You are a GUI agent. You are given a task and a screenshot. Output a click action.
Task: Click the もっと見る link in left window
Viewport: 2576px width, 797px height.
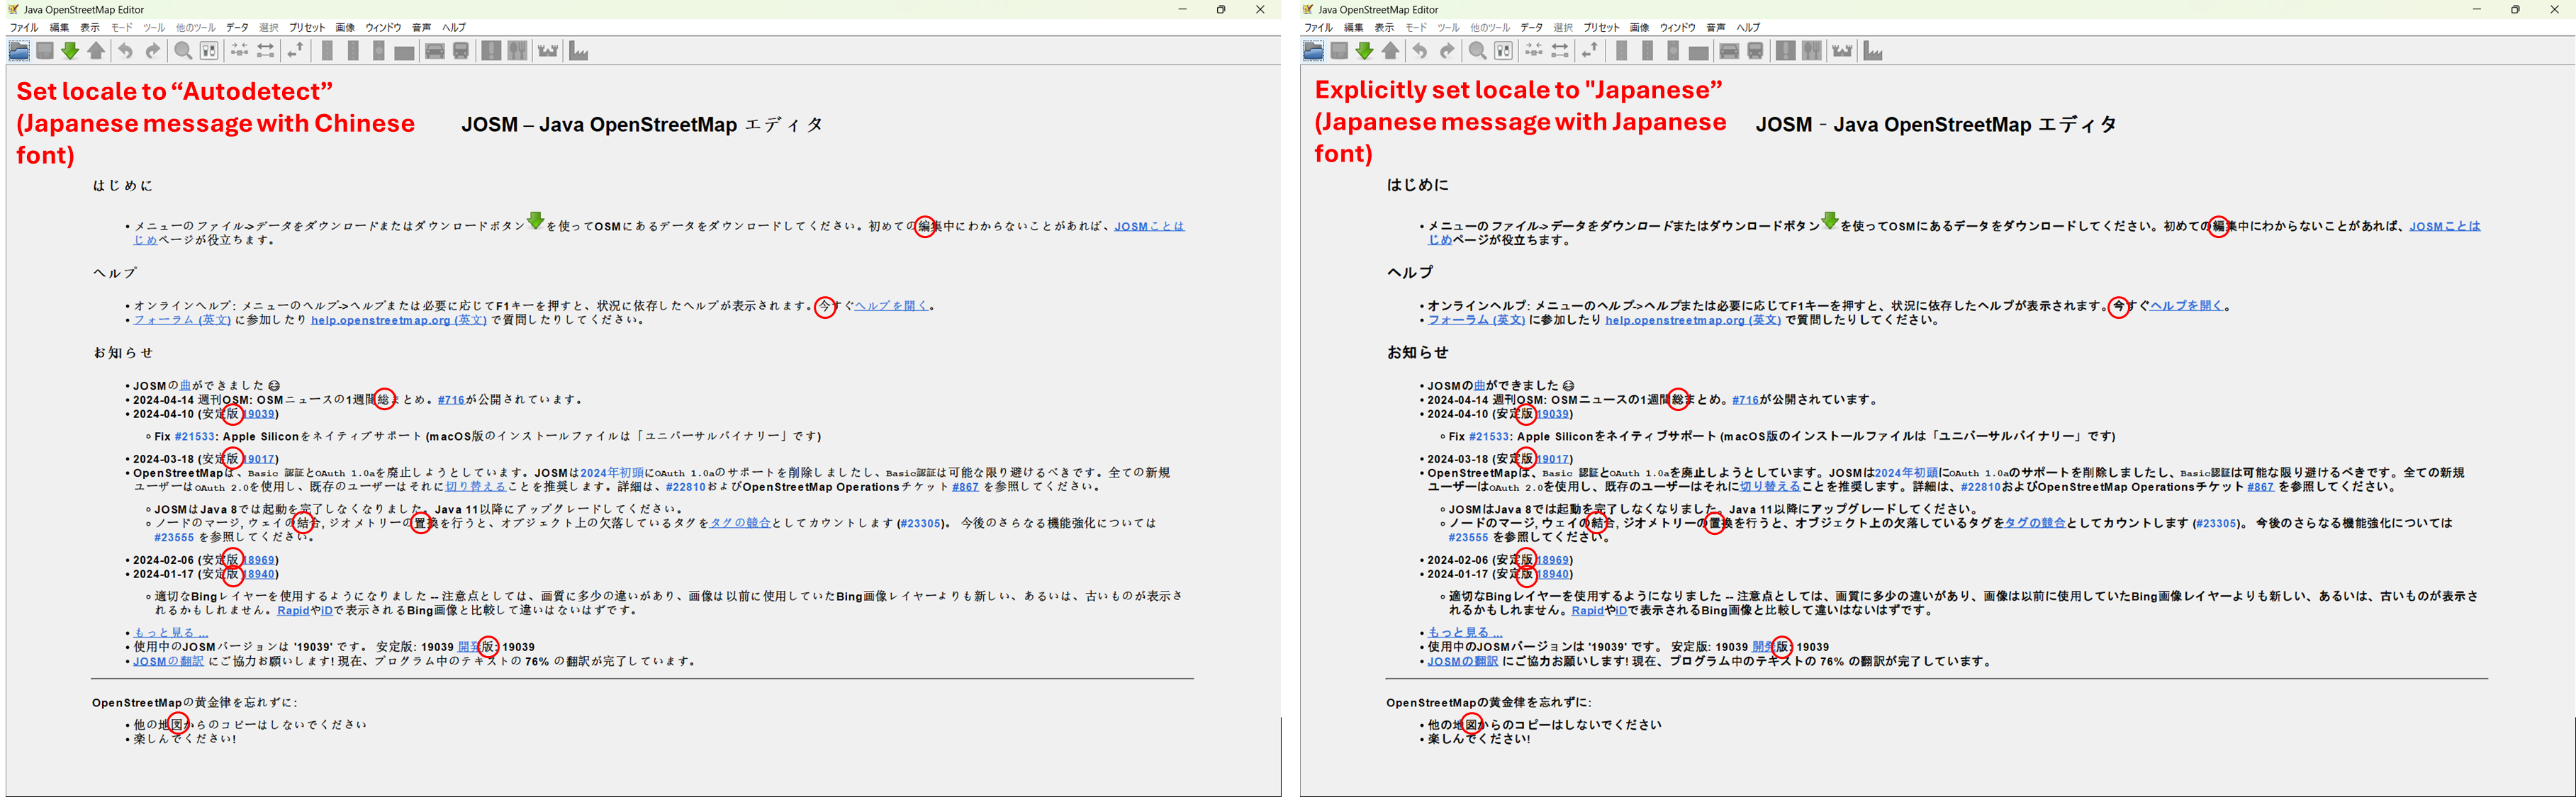pyautogui.click(x=171, y=632)
